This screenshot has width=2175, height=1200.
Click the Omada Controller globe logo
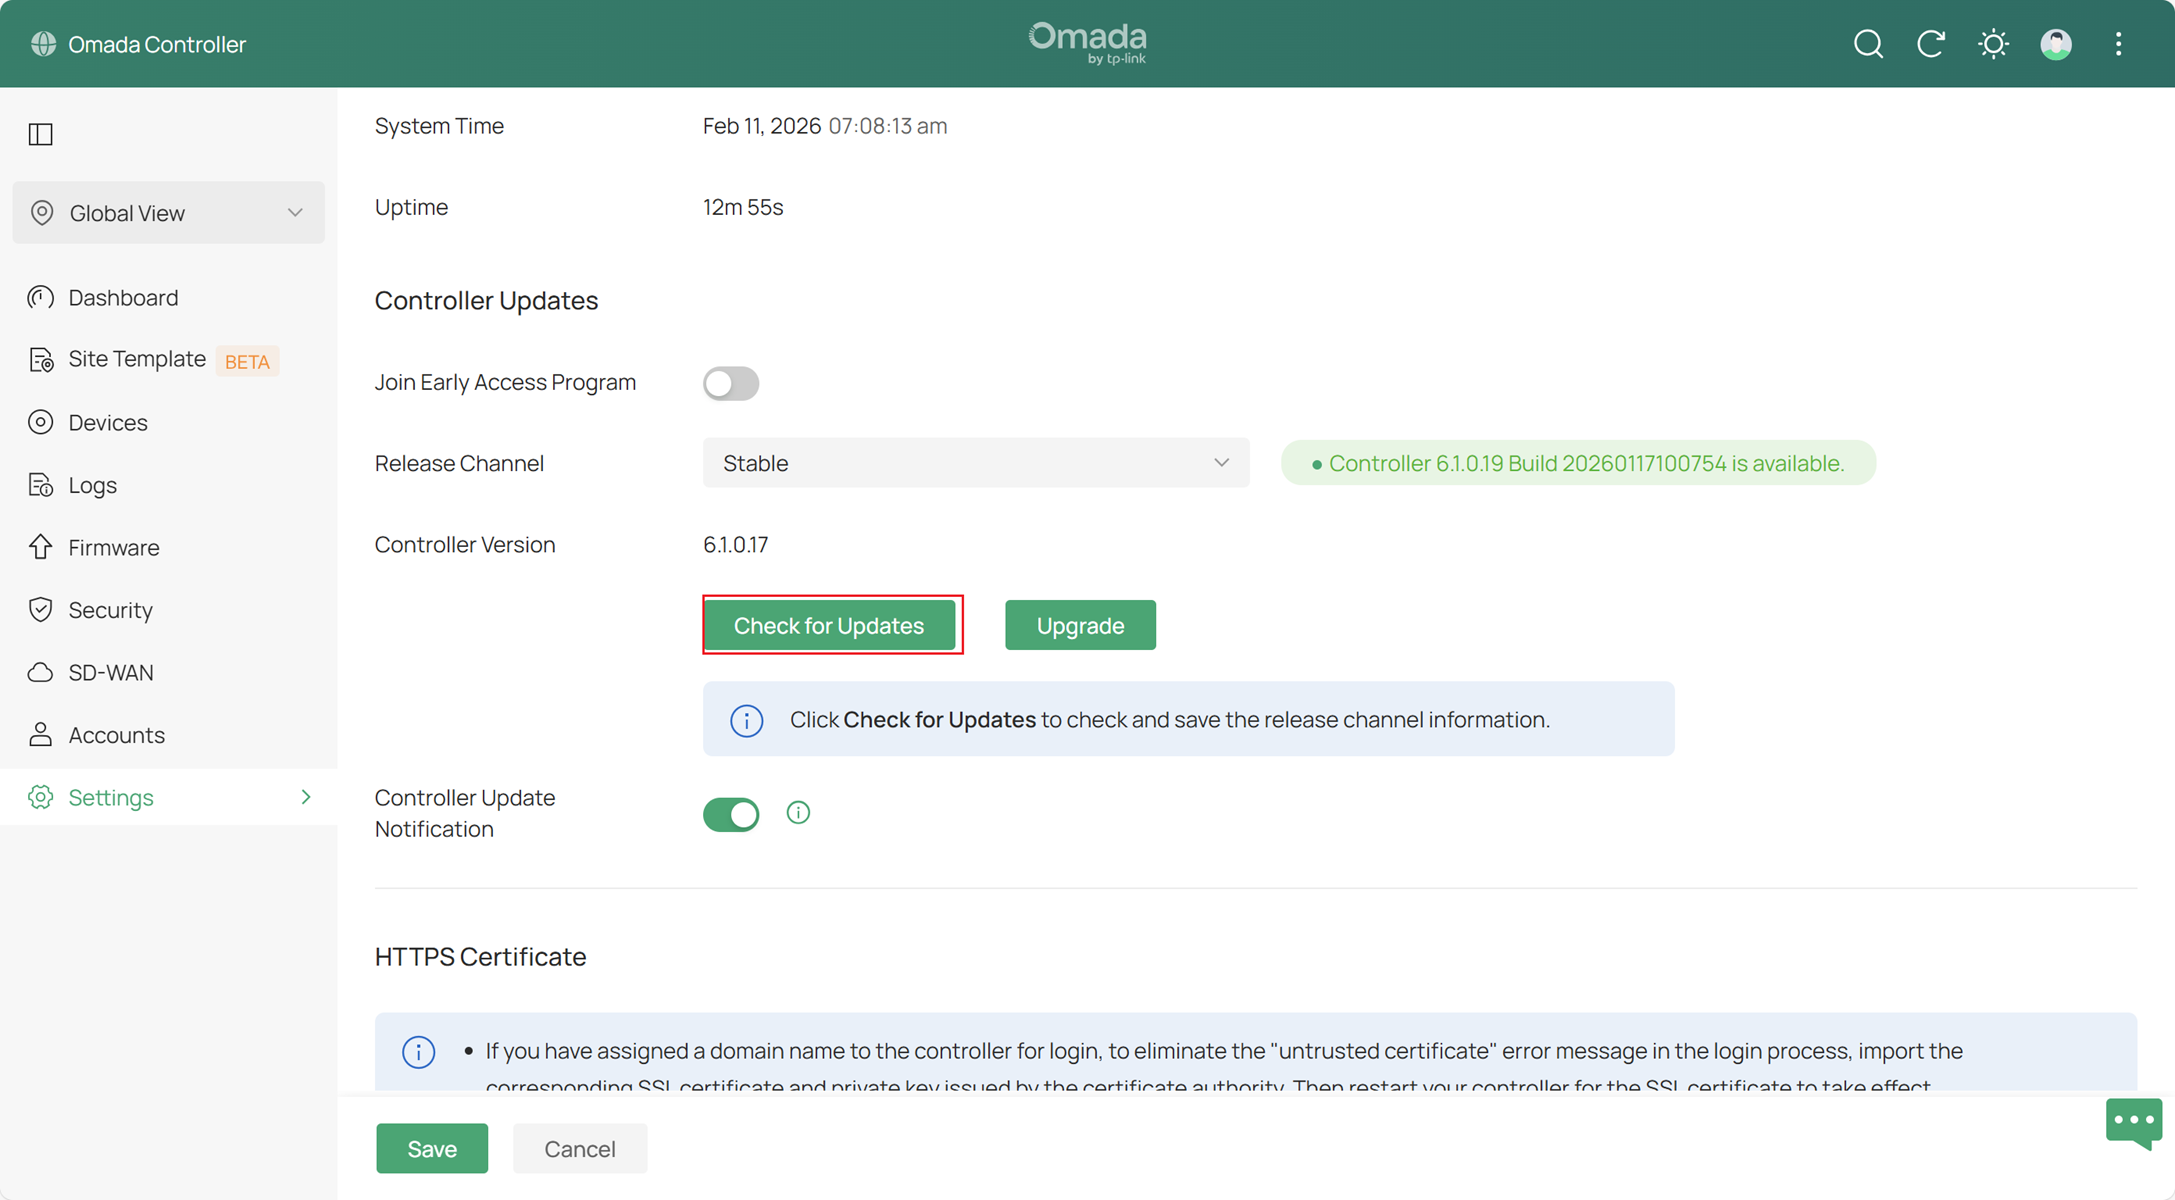[43, 44]
